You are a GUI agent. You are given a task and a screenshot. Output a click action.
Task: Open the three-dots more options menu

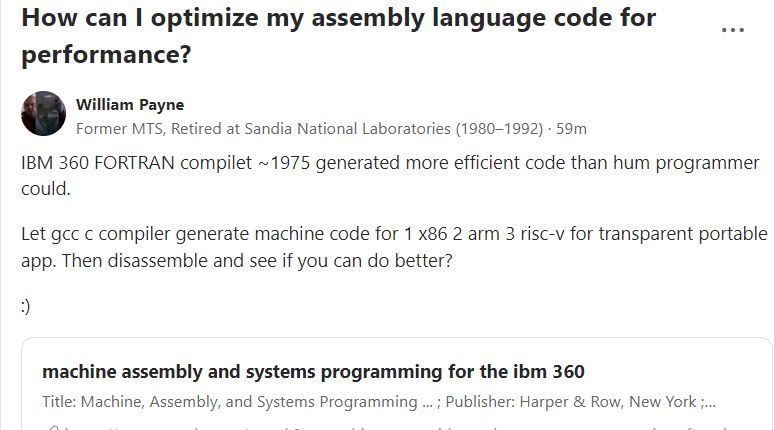click(x=733, y=30)
